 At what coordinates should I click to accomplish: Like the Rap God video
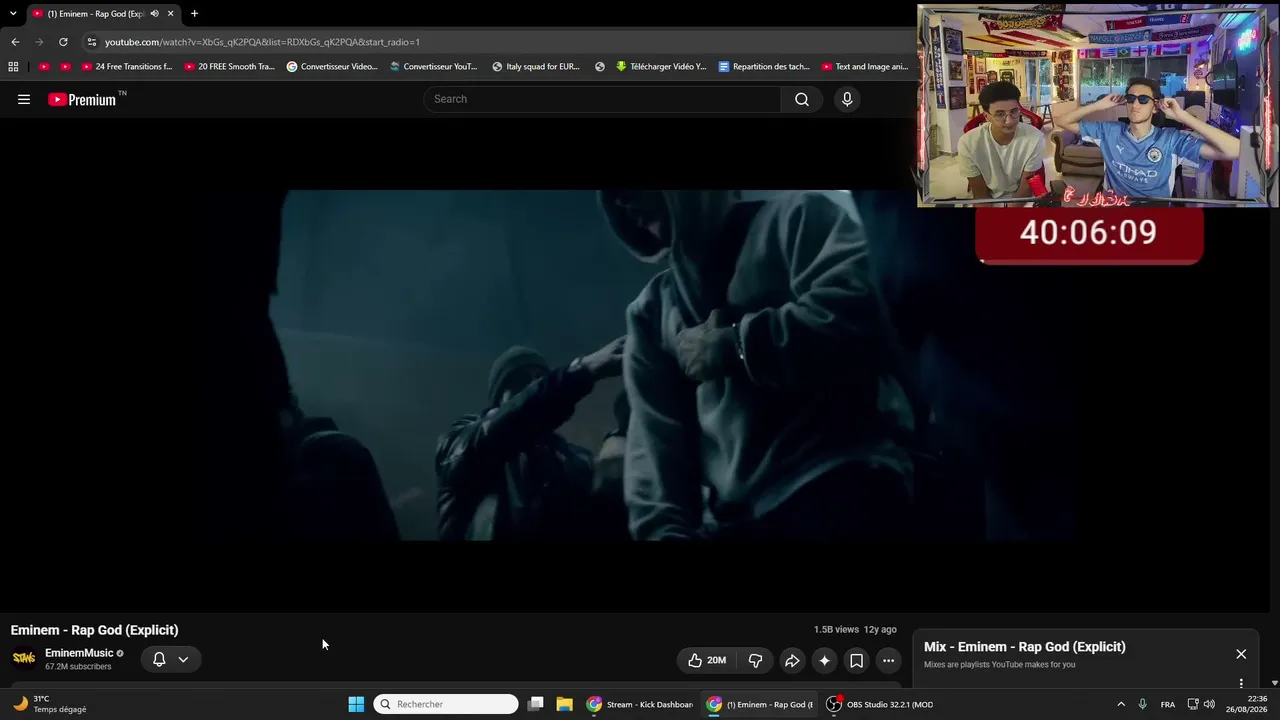pos(706,660)
